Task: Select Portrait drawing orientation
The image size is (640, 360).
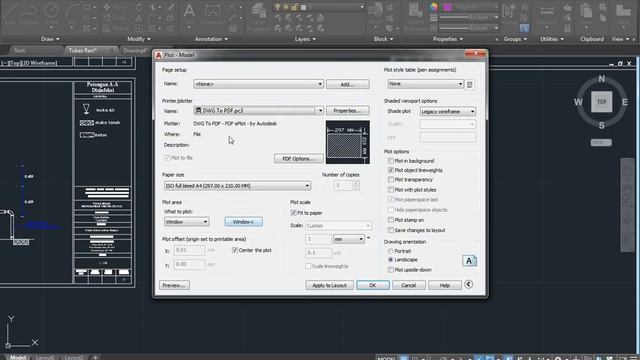Action: tap(391, 251)
